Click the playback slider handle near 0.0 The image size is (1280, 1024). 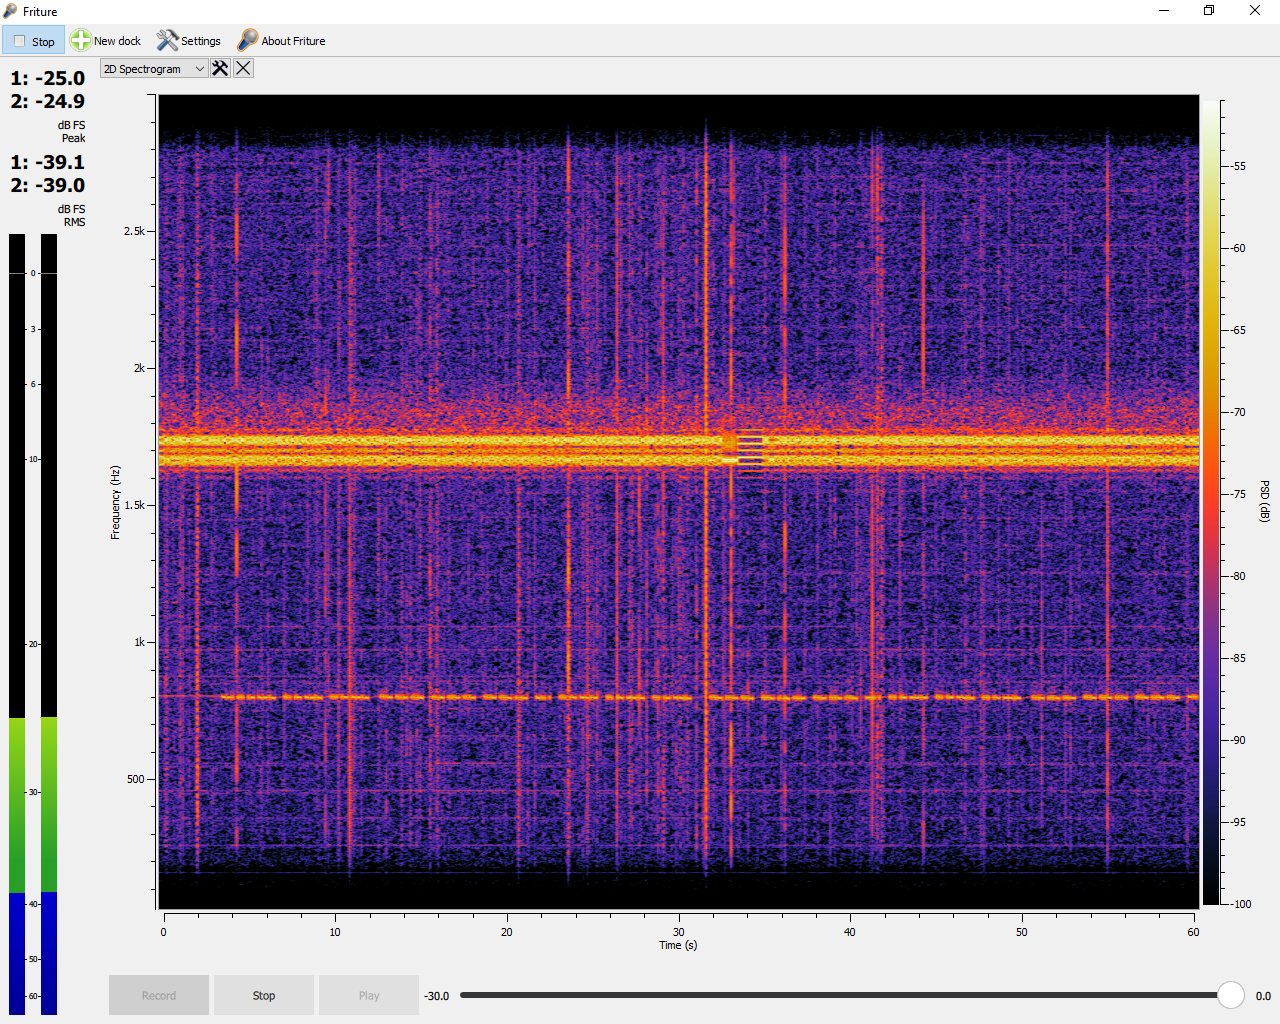[x=1230, y=995]
